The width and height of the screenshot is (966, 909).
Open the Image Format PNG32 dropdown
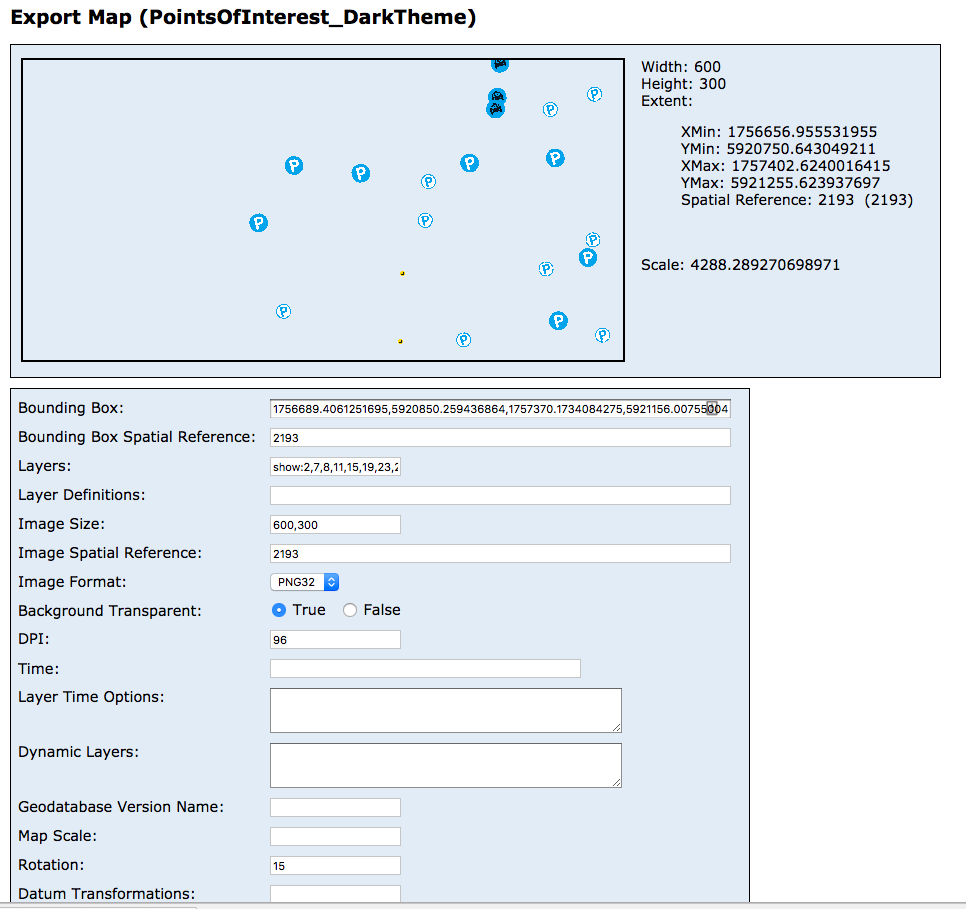coord(304,582)
